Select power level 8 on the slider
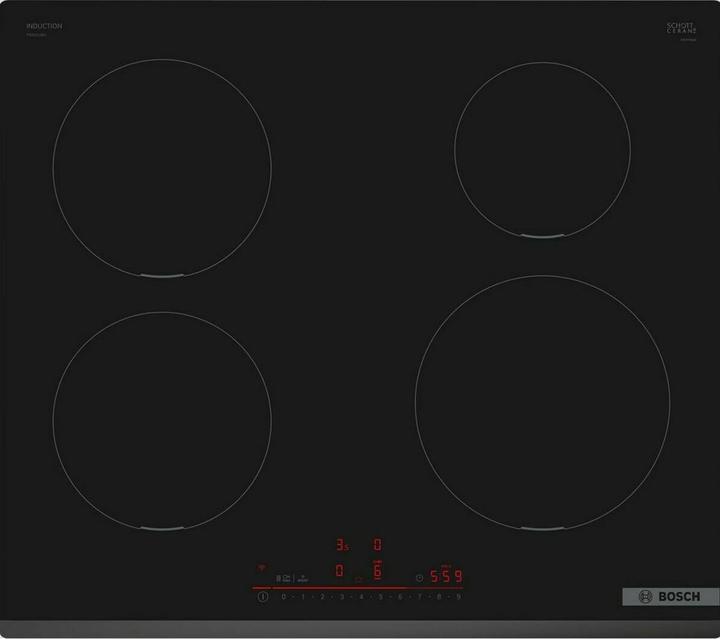Viewport: 720px width, 639px height. tap(439, 597)
